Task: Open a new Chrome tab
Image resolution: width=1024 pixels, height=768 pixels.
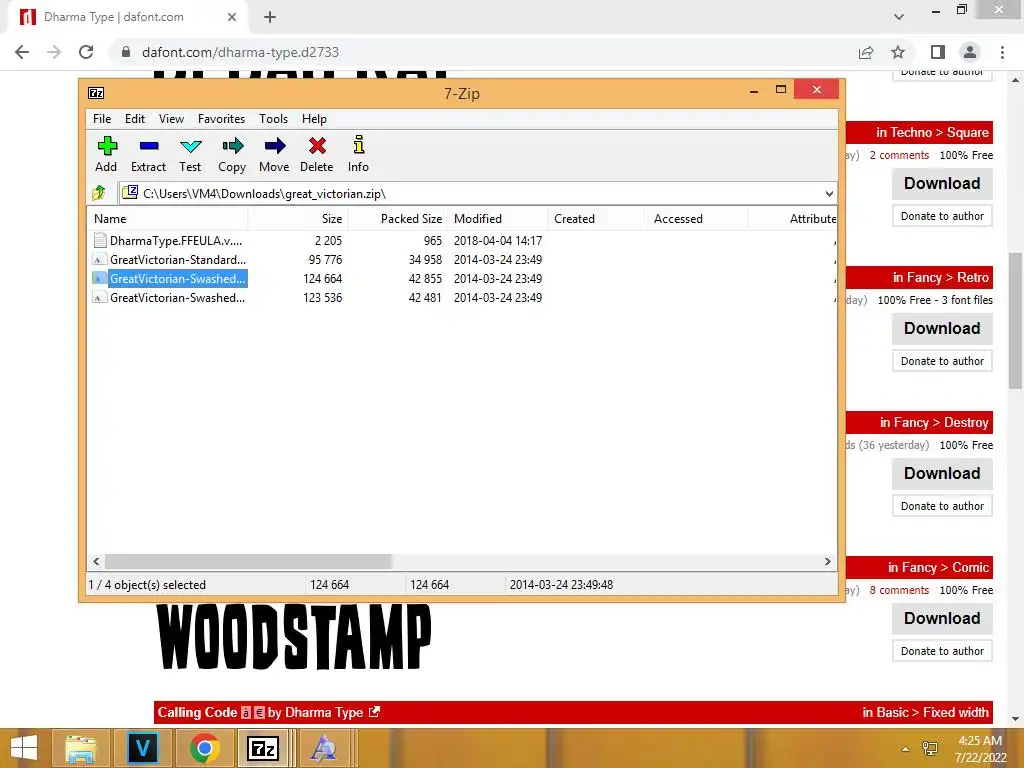Action: pos(270,17)
